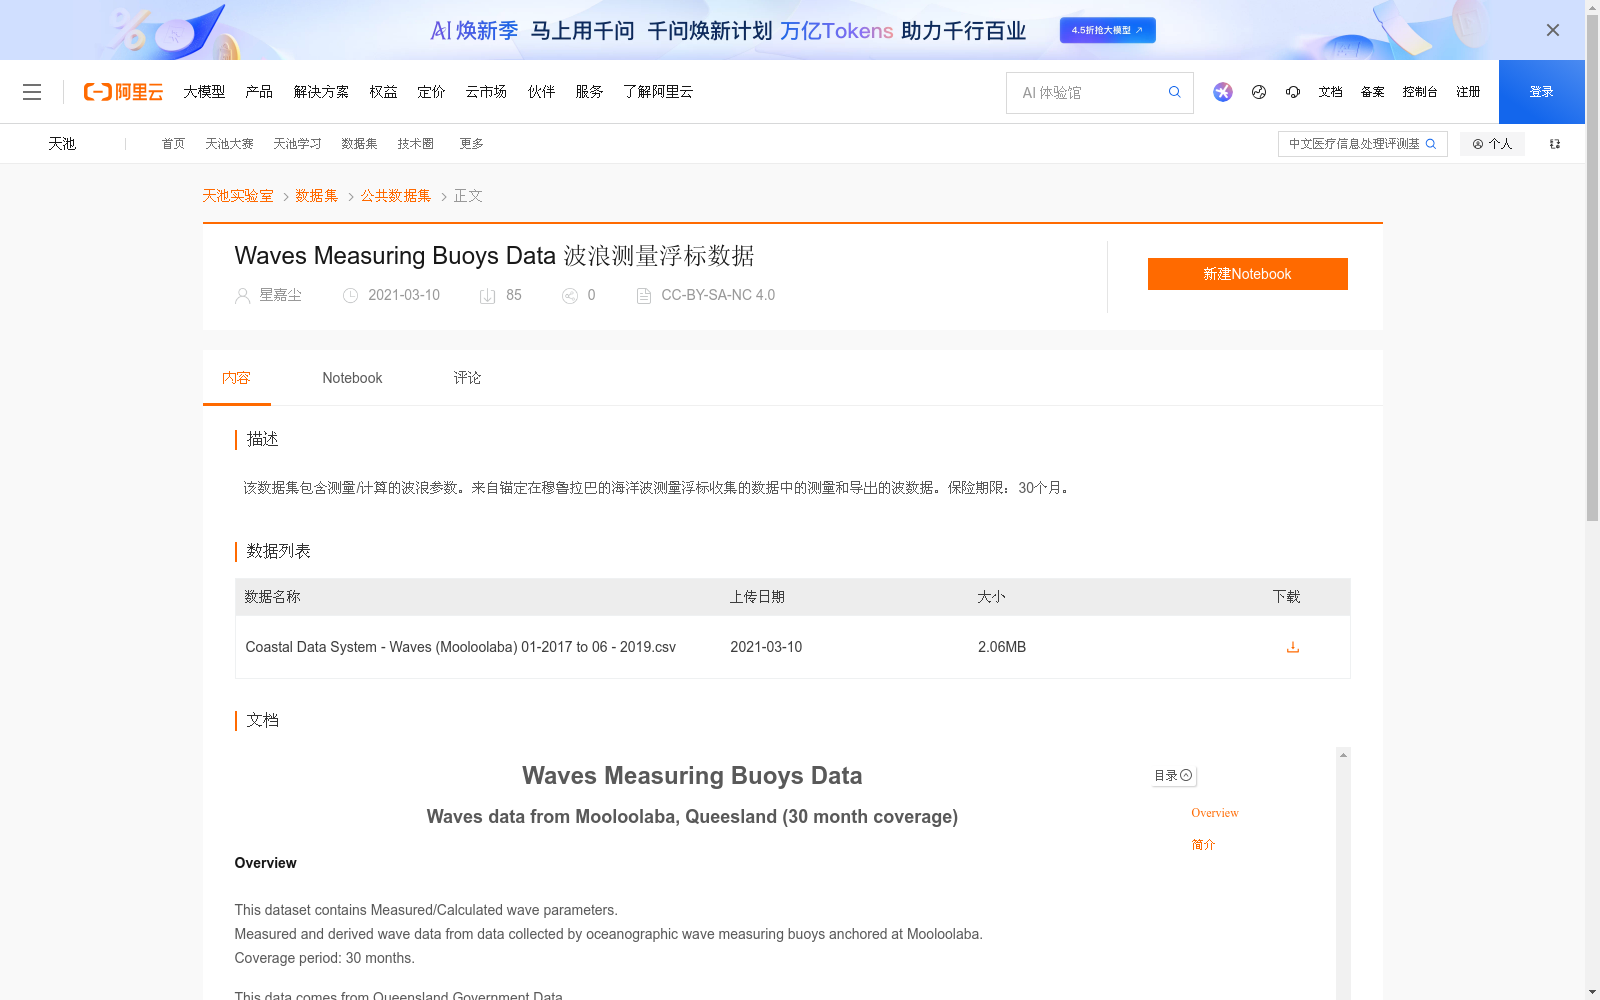Click the author avatar icon beside 星嘉尘
Image resolution: width=1600 pixels, height=1000 pixels.
click(x=243, y=296)
